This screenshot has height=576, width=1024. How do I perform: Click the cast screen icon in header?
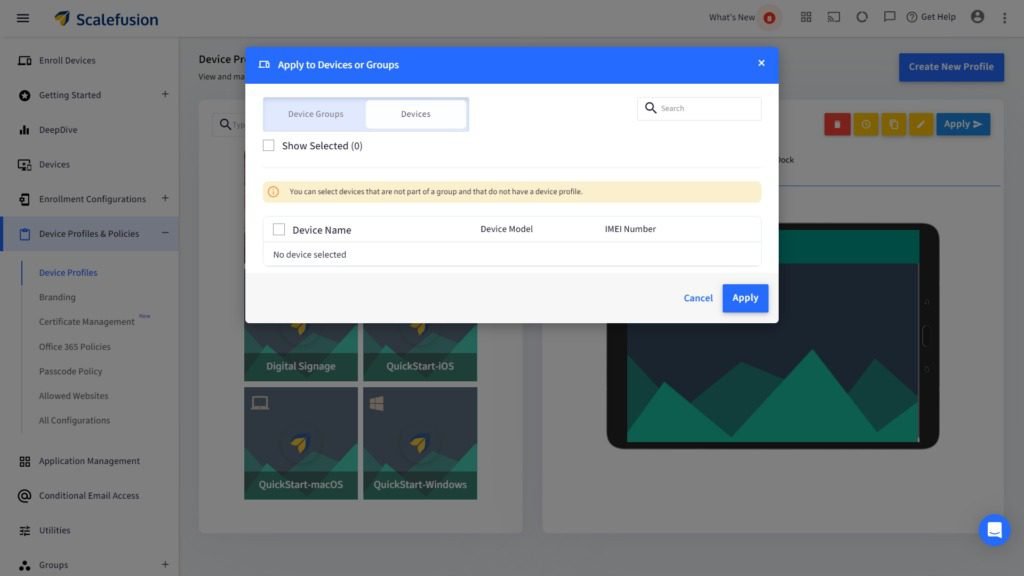(x=834, y=17)
